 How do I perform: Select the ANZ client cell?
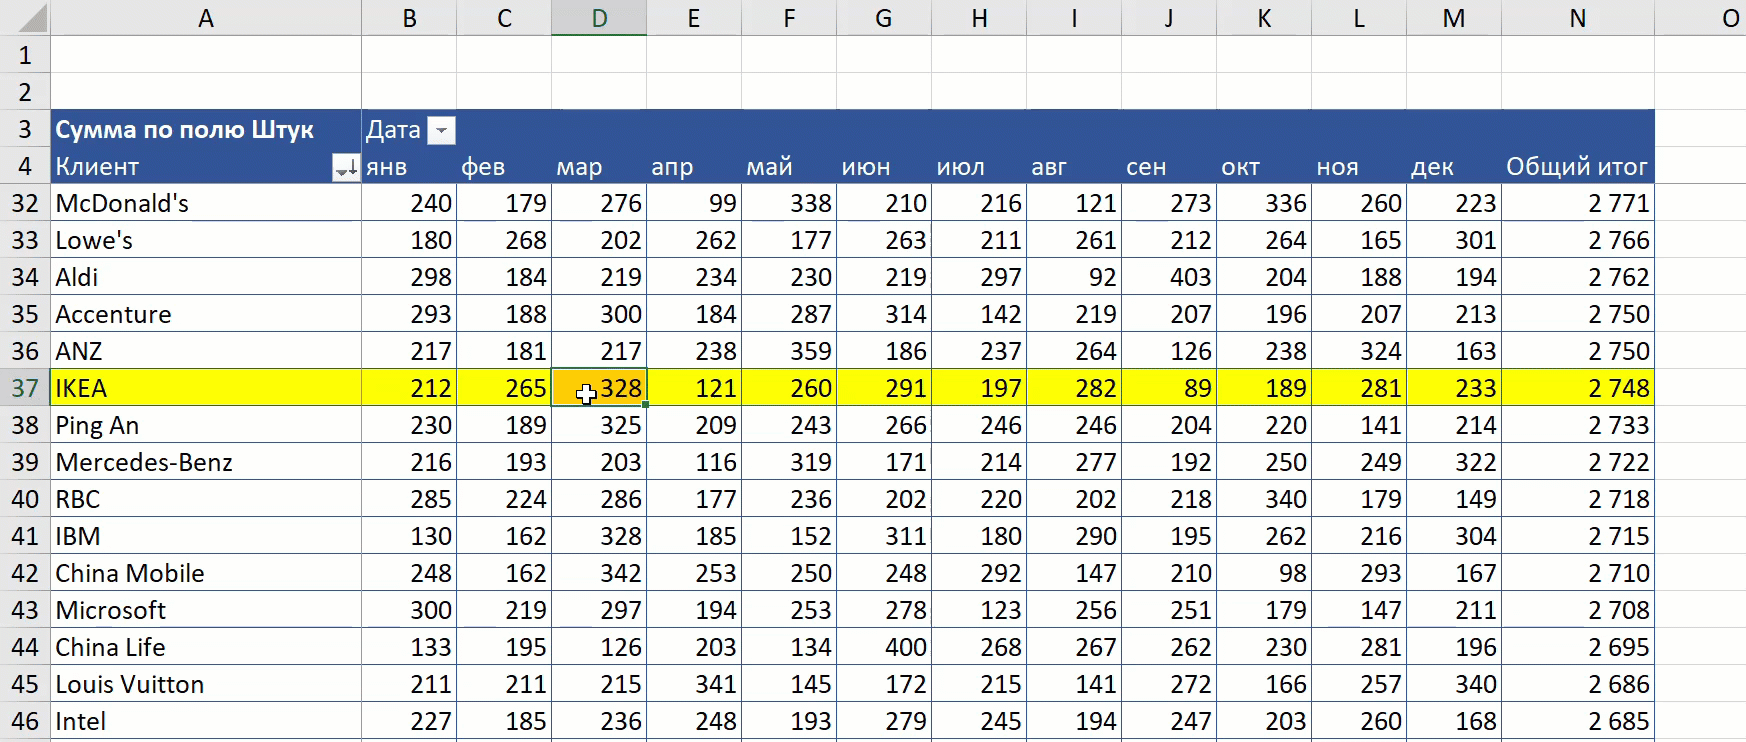[x=206, y=351]
